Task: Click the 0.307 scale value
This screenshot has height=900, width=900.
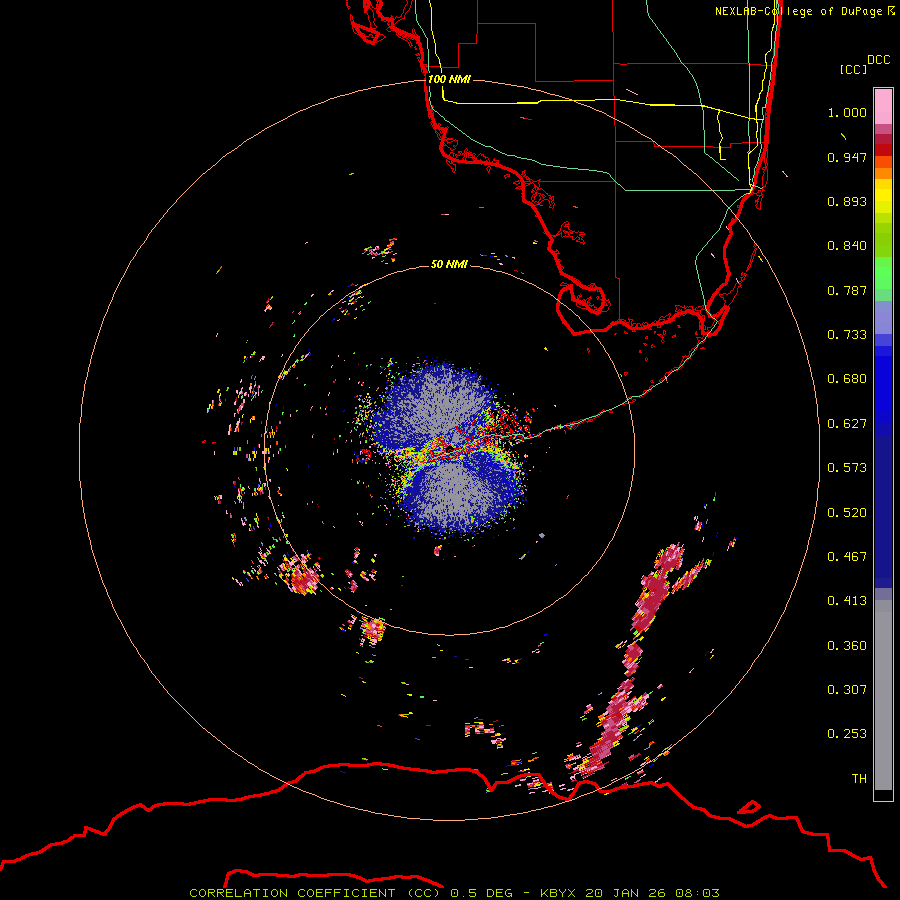Action: [x=847, y=690]
